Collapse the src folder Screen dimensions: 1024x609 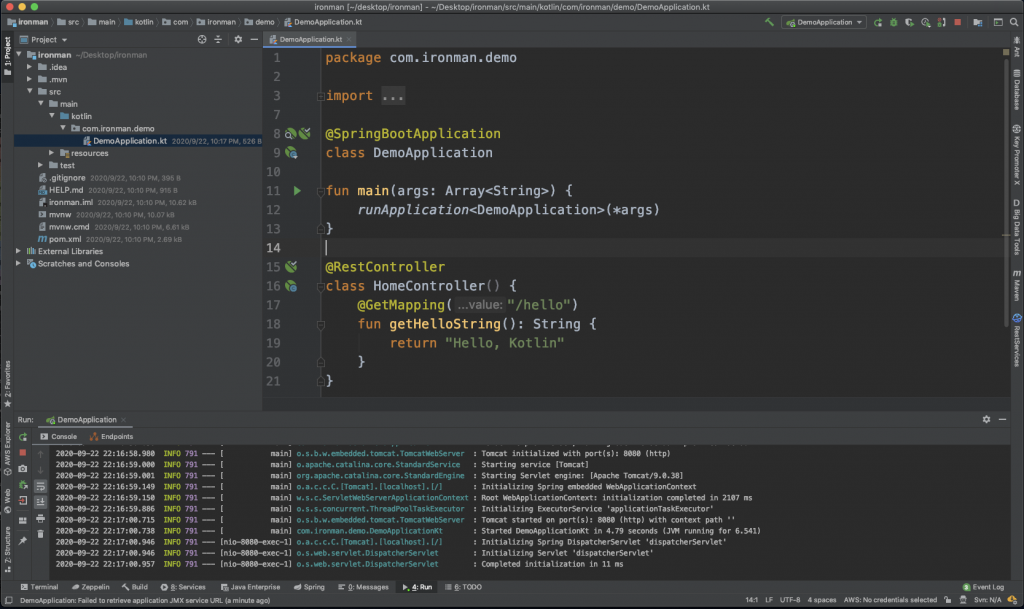pyautogui.click(x=29, y=91)
